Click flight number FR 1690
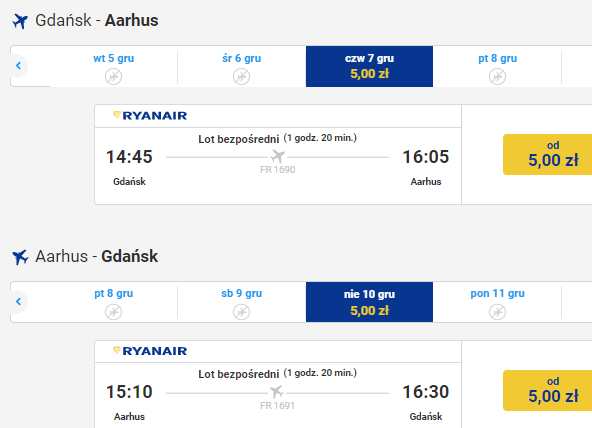Viewport: 592px width, 428px height. [x=278, y=170]
